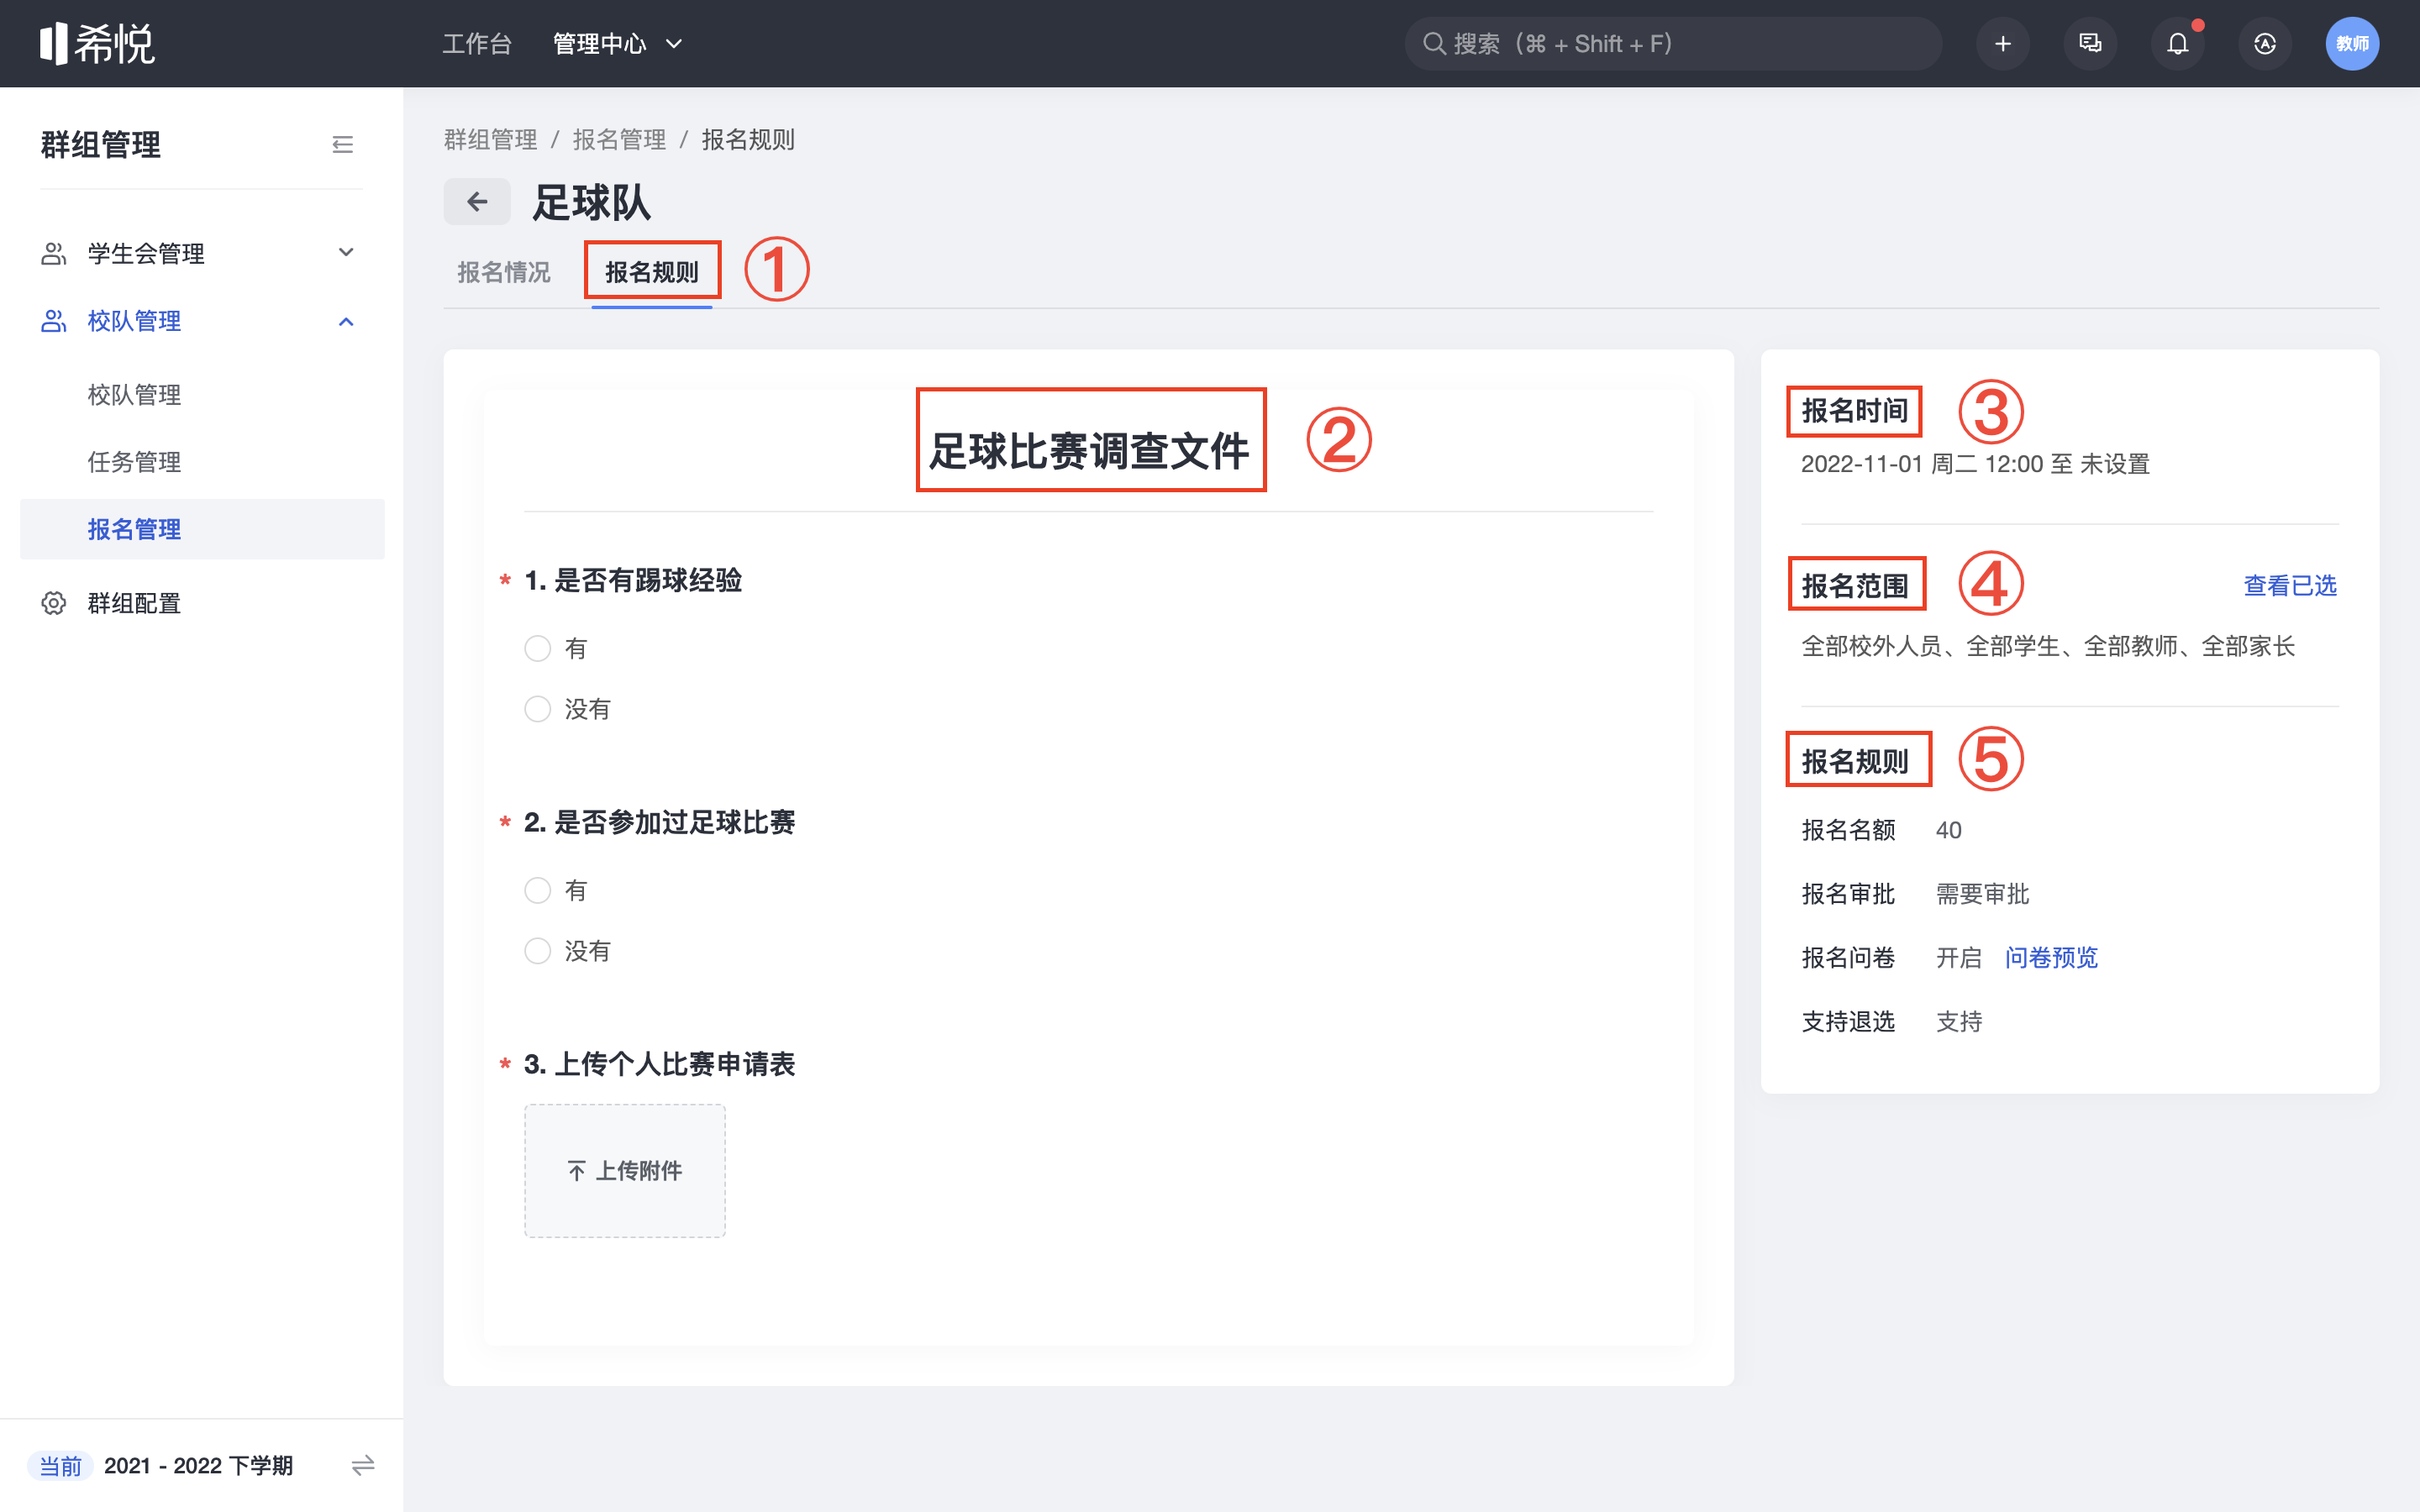Collapse the 校队管理 chevron

click(x=346, y=321)
